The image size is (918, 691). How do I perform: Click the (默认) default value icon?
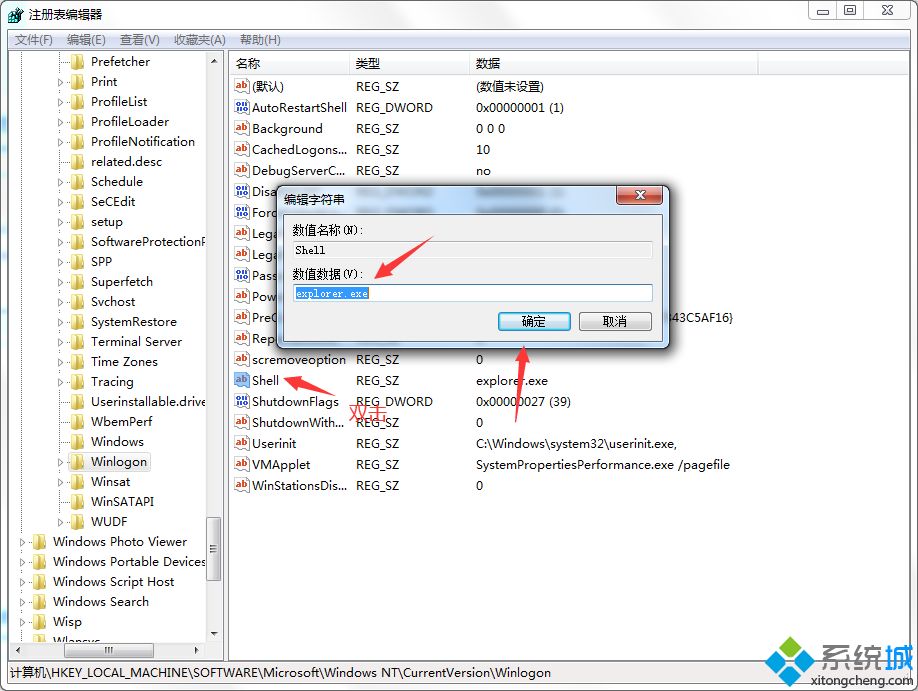(x=242, y=85)
